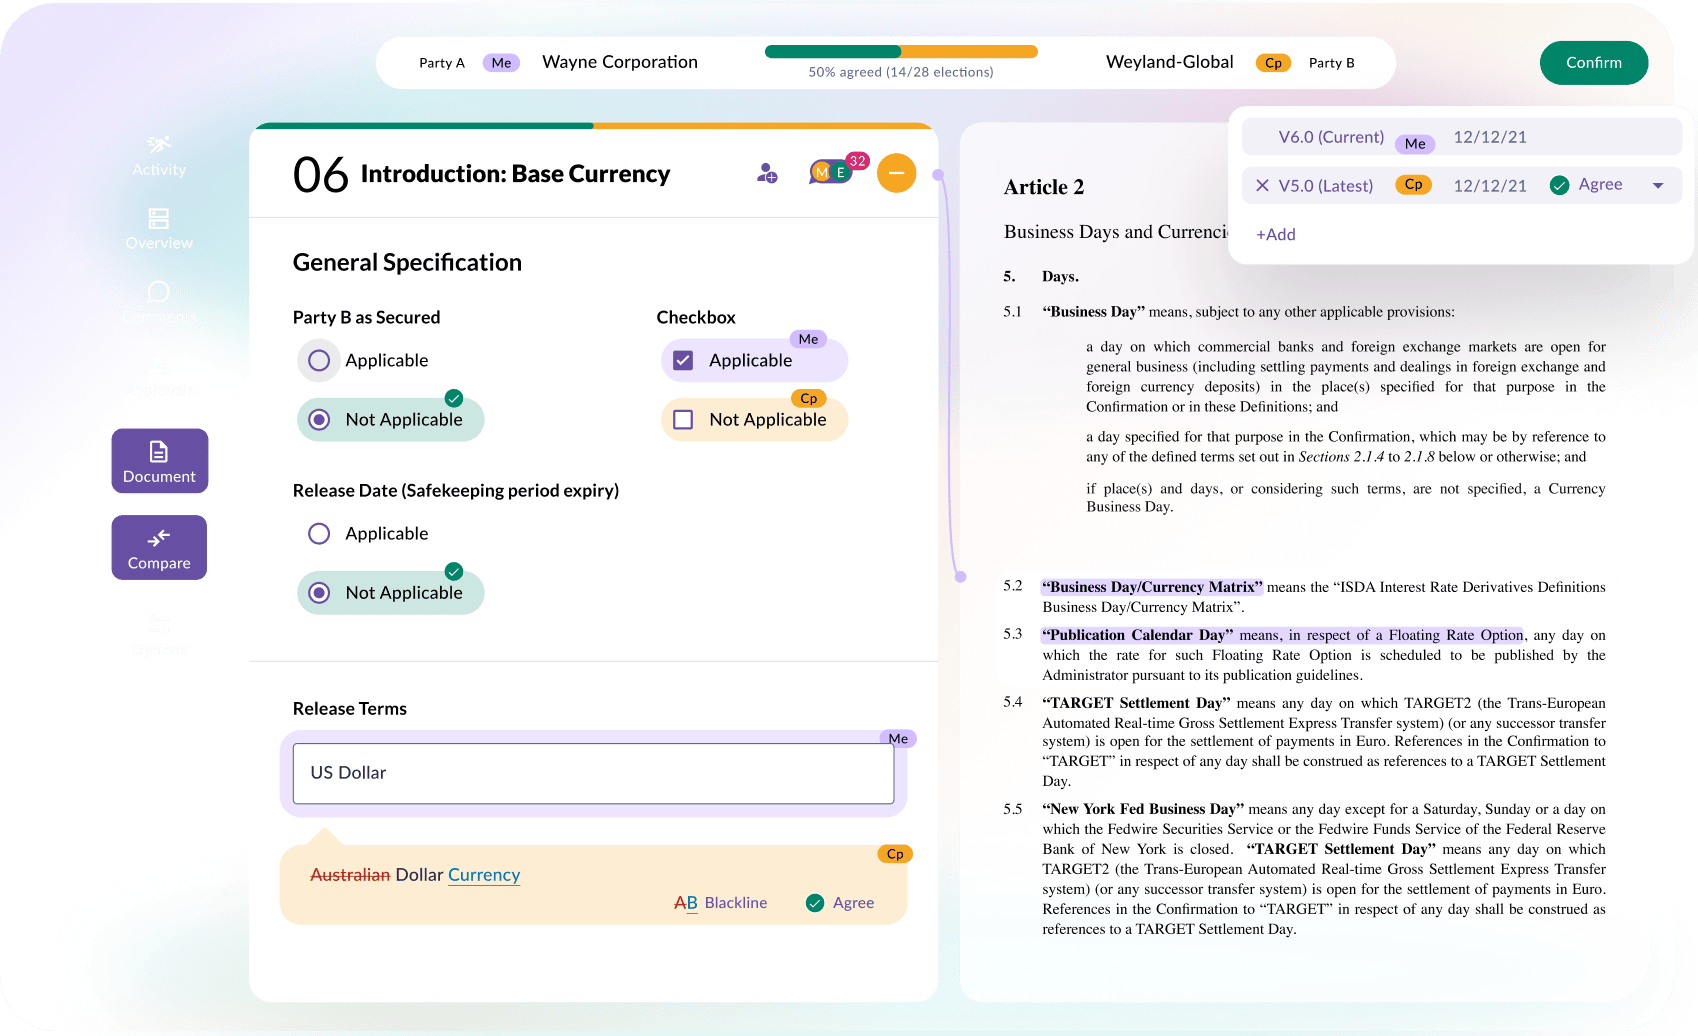Click the Me badge beside Wayne Corporation
This screenshot has width=1698, height=1036.
[x=501, y=63]
